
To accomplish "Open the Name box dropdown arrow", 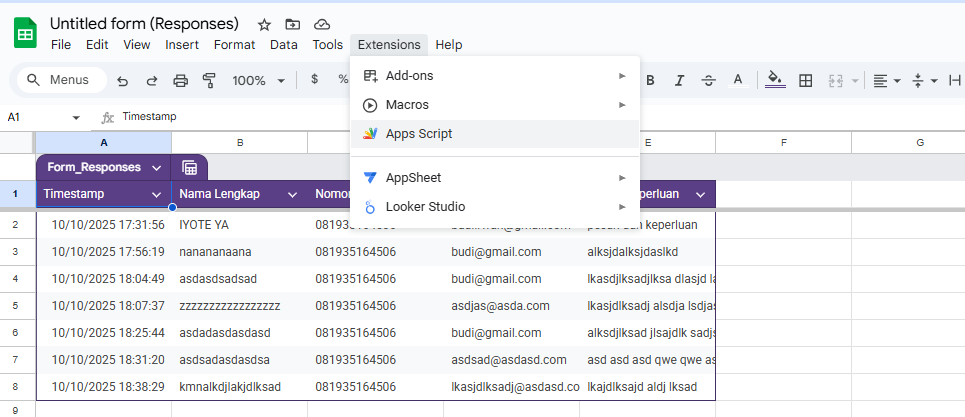I will tap(76, 117).
